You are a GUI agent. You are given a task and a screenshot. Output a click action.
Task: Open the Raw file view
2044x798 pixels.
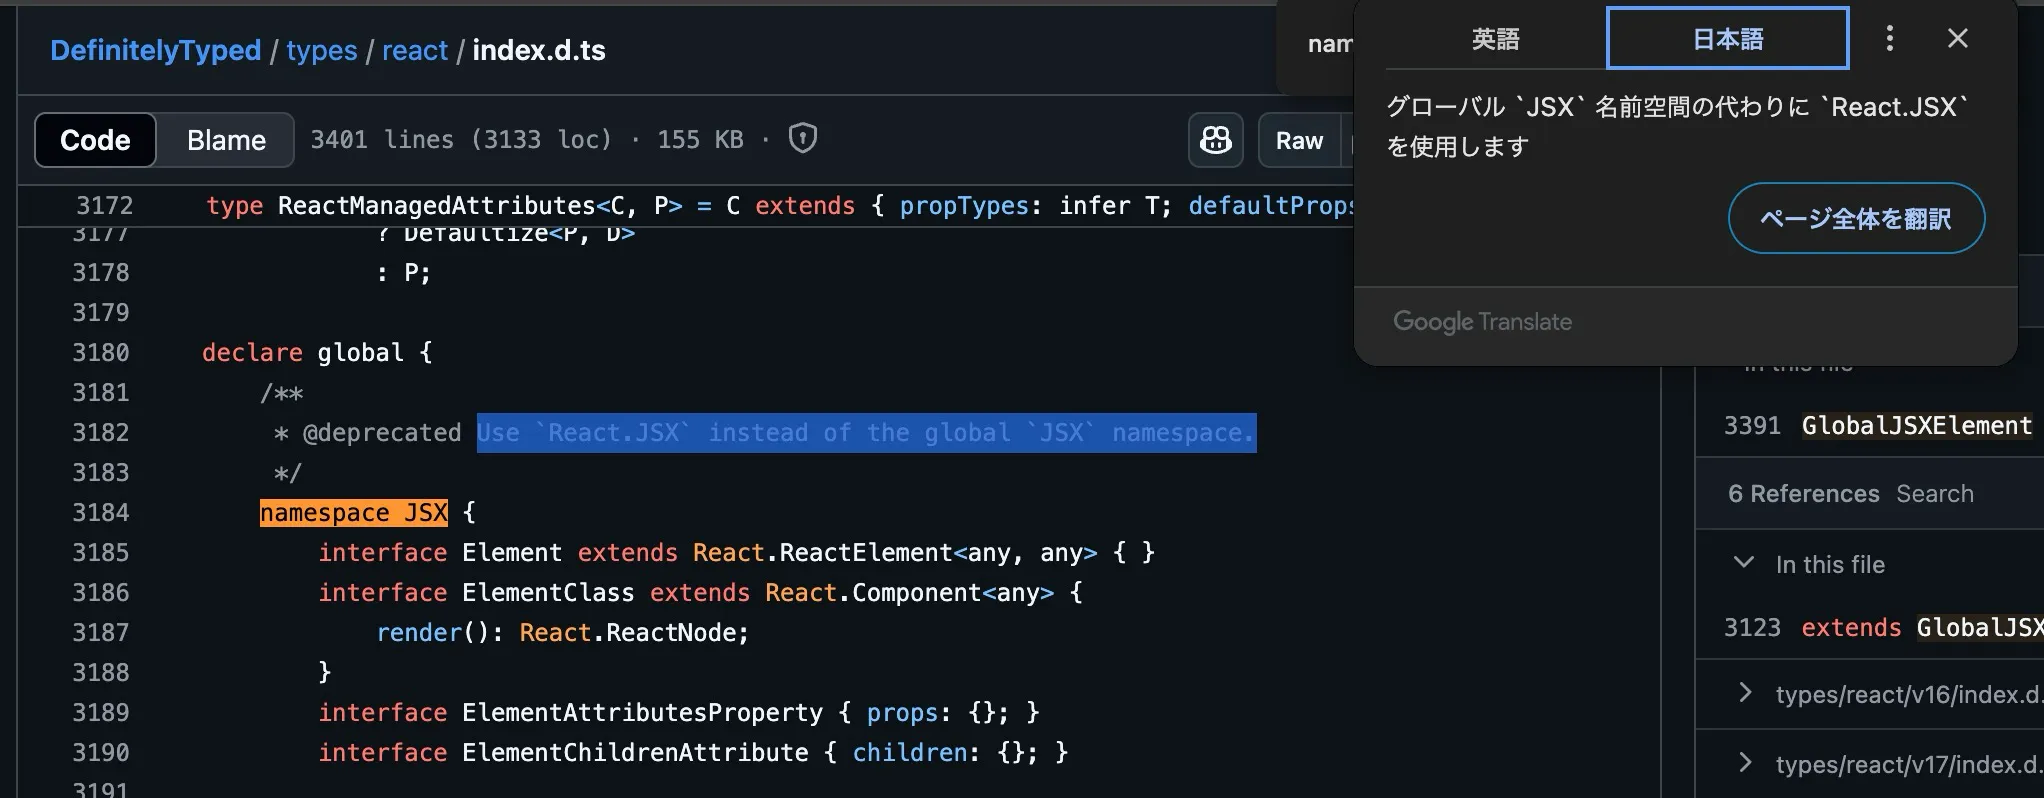click(1298, 140)
